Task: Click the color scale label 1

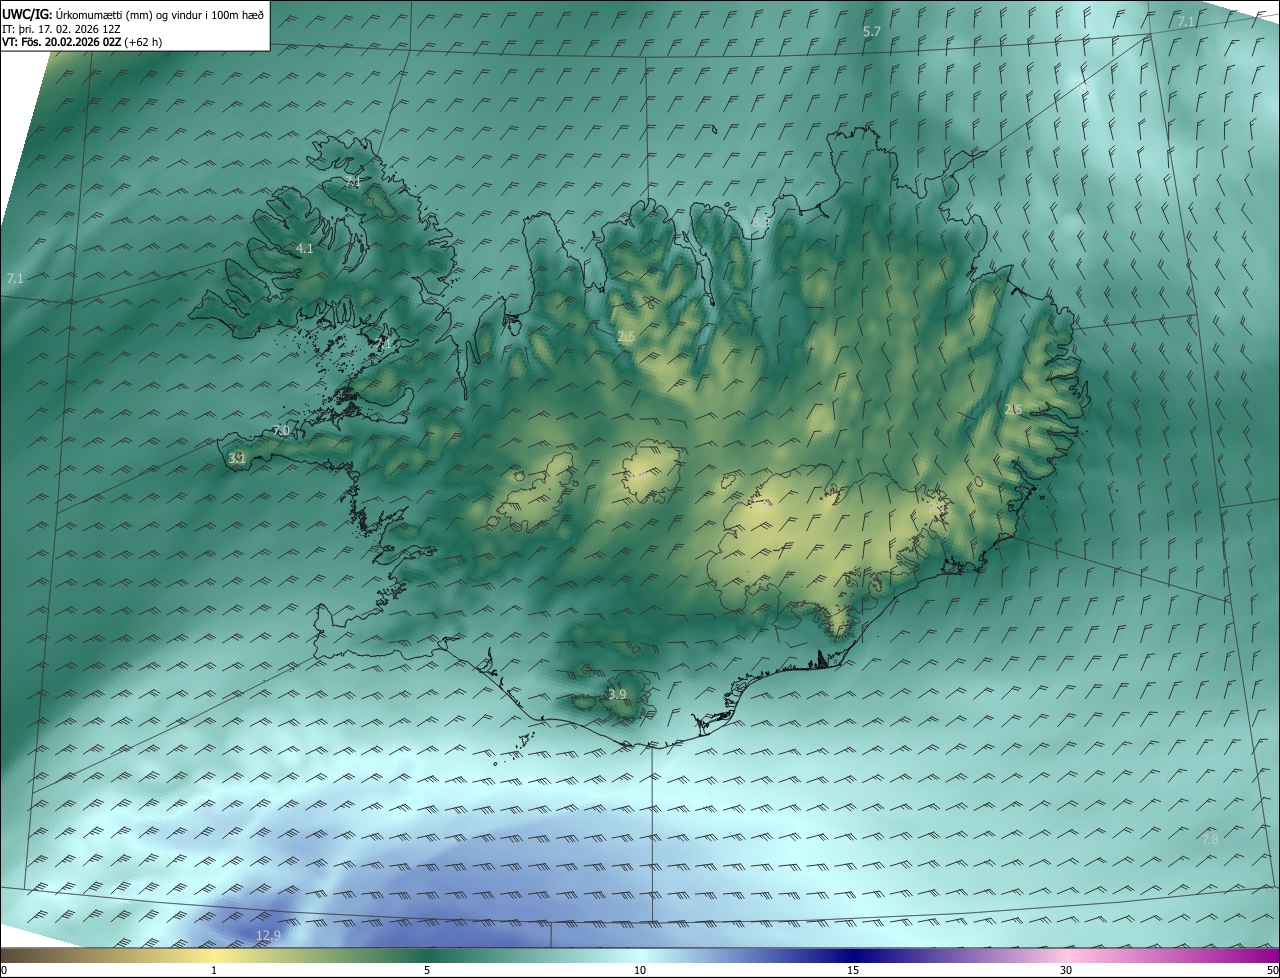Action: click(214, 971)
